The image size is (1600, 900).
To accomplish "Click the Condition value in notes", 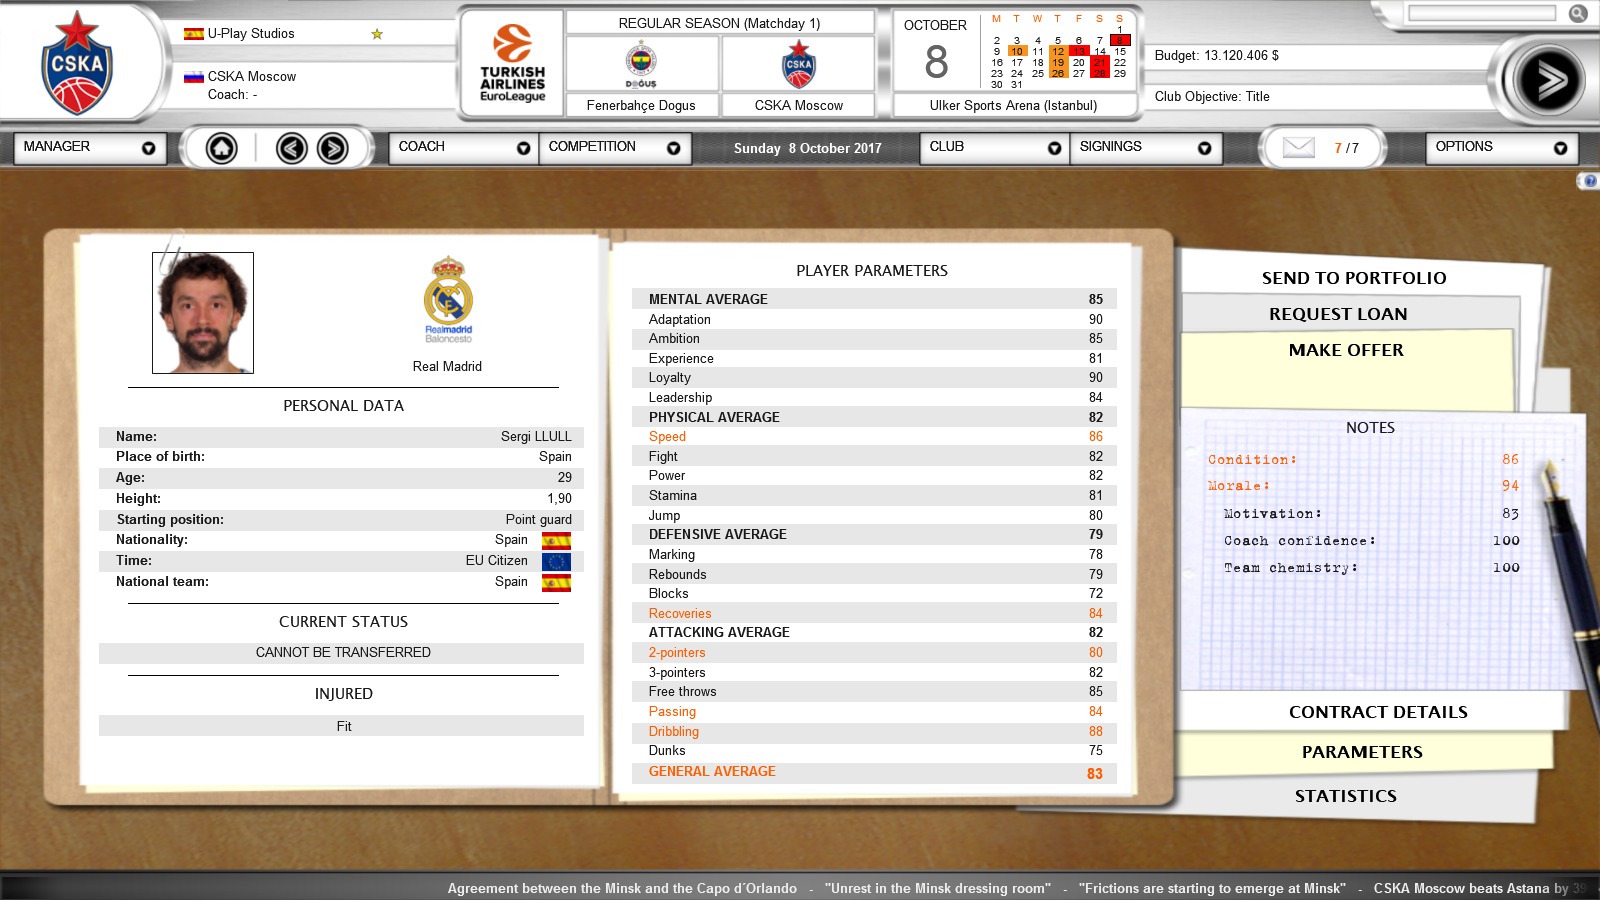I will (x=1510, y=460).
